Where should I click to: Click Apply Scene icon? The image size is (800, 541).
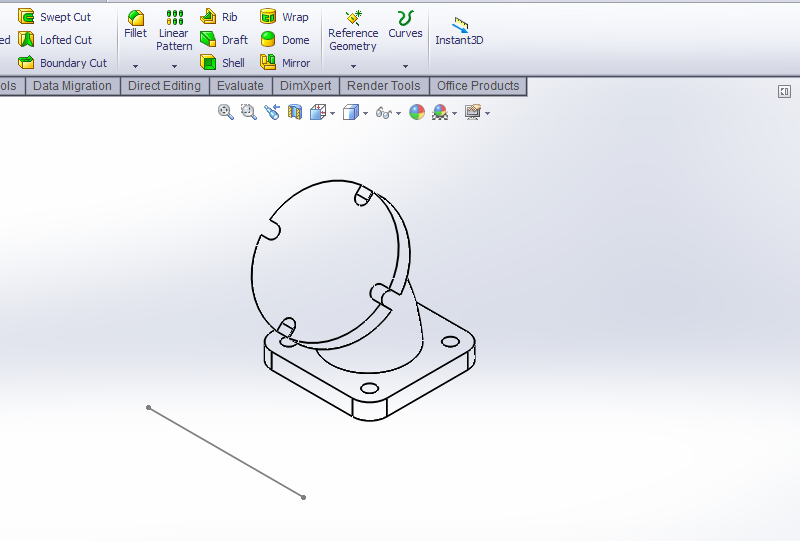440,112
